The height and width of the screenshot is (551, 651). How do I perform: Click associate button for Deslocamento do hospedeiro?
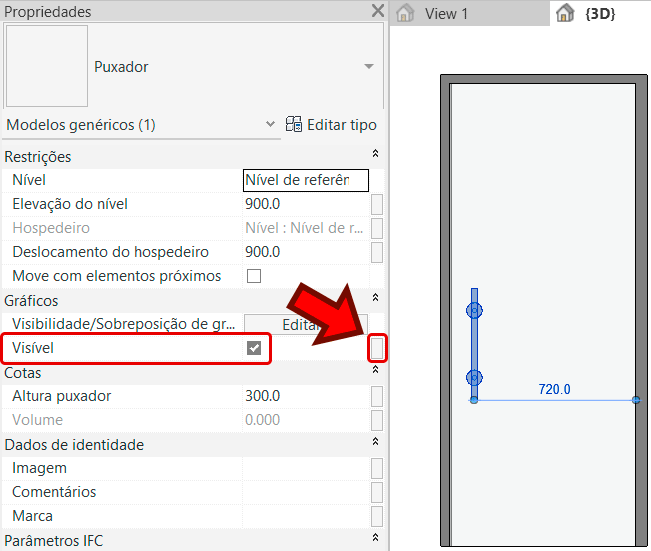[377, 252]
